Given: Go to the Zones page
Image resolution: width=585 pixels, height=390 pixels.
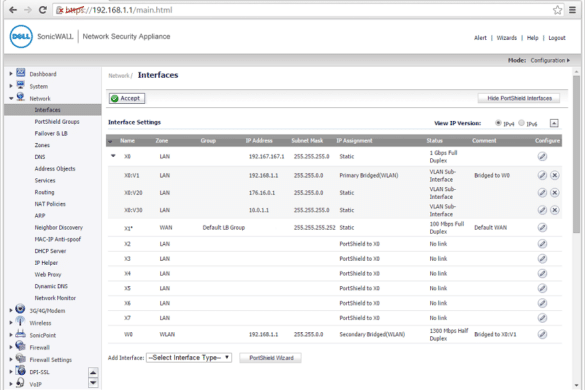Looking at the screenshot, I should point(42,145).
